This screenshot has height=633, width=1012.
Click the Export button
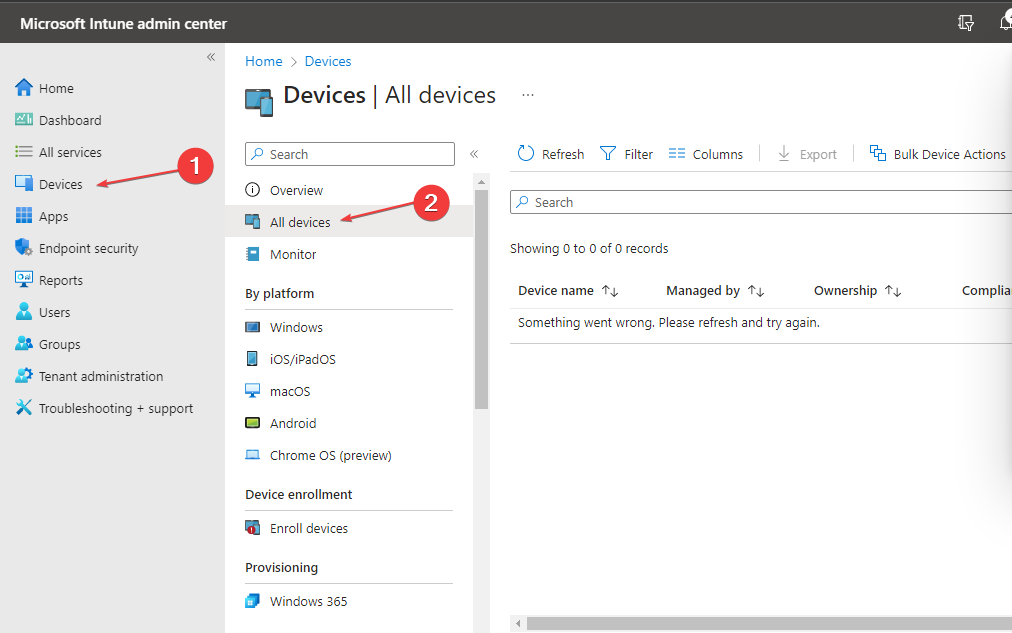pos(807,154)
